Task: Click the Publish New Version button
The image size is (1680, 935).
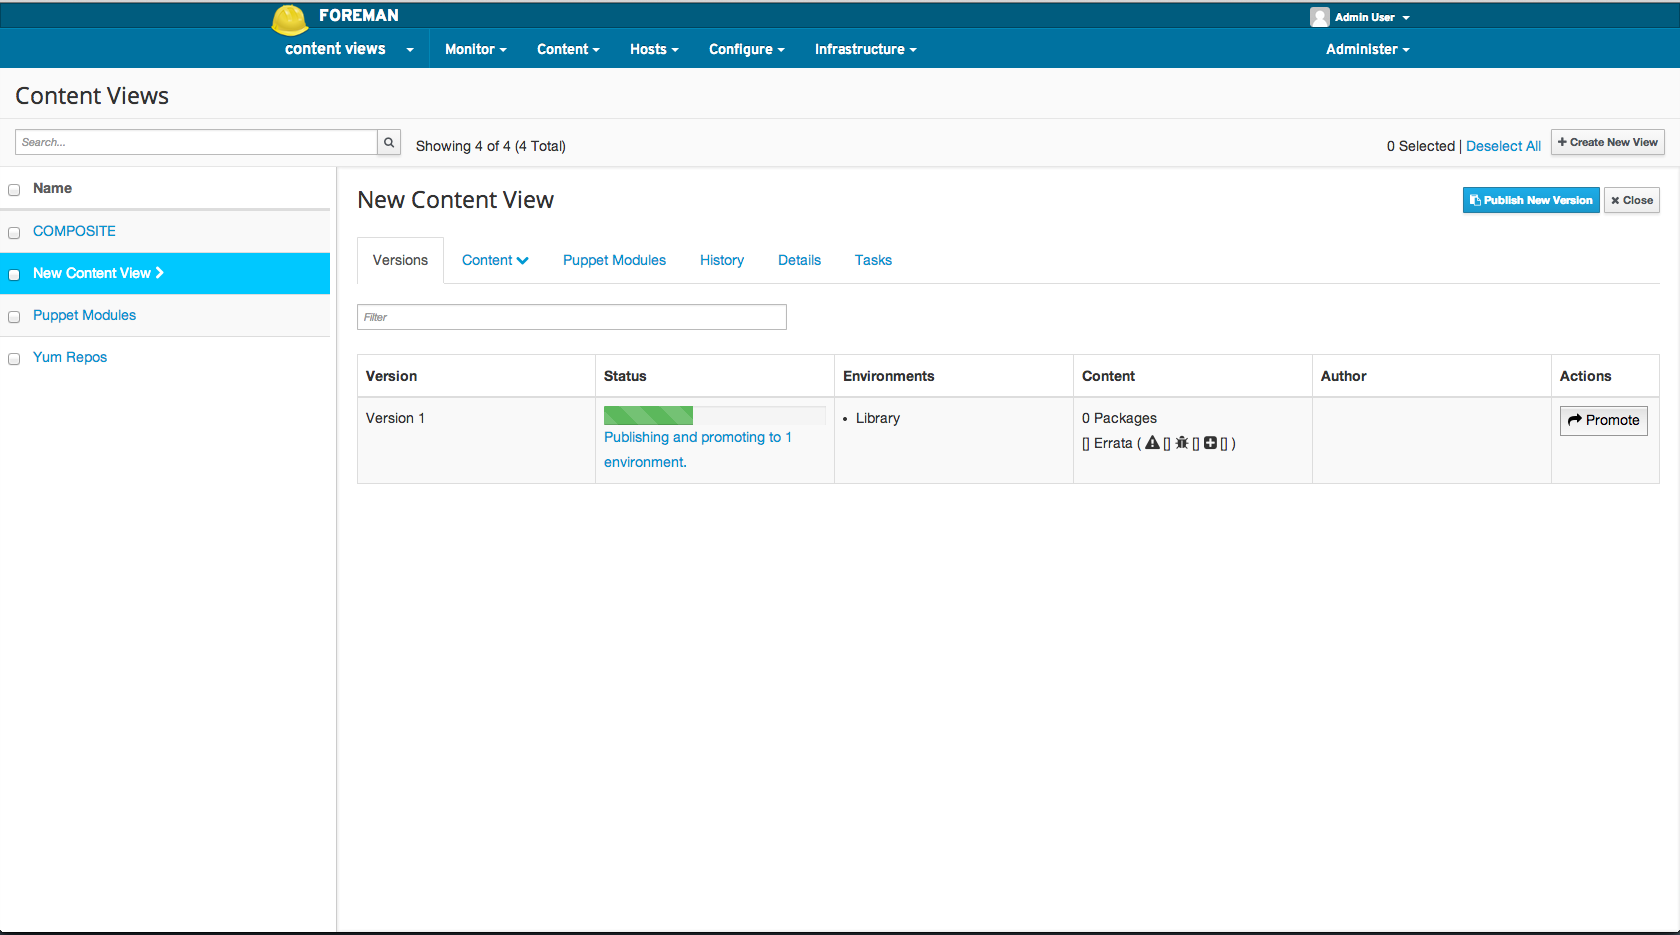Action: 1531,200
